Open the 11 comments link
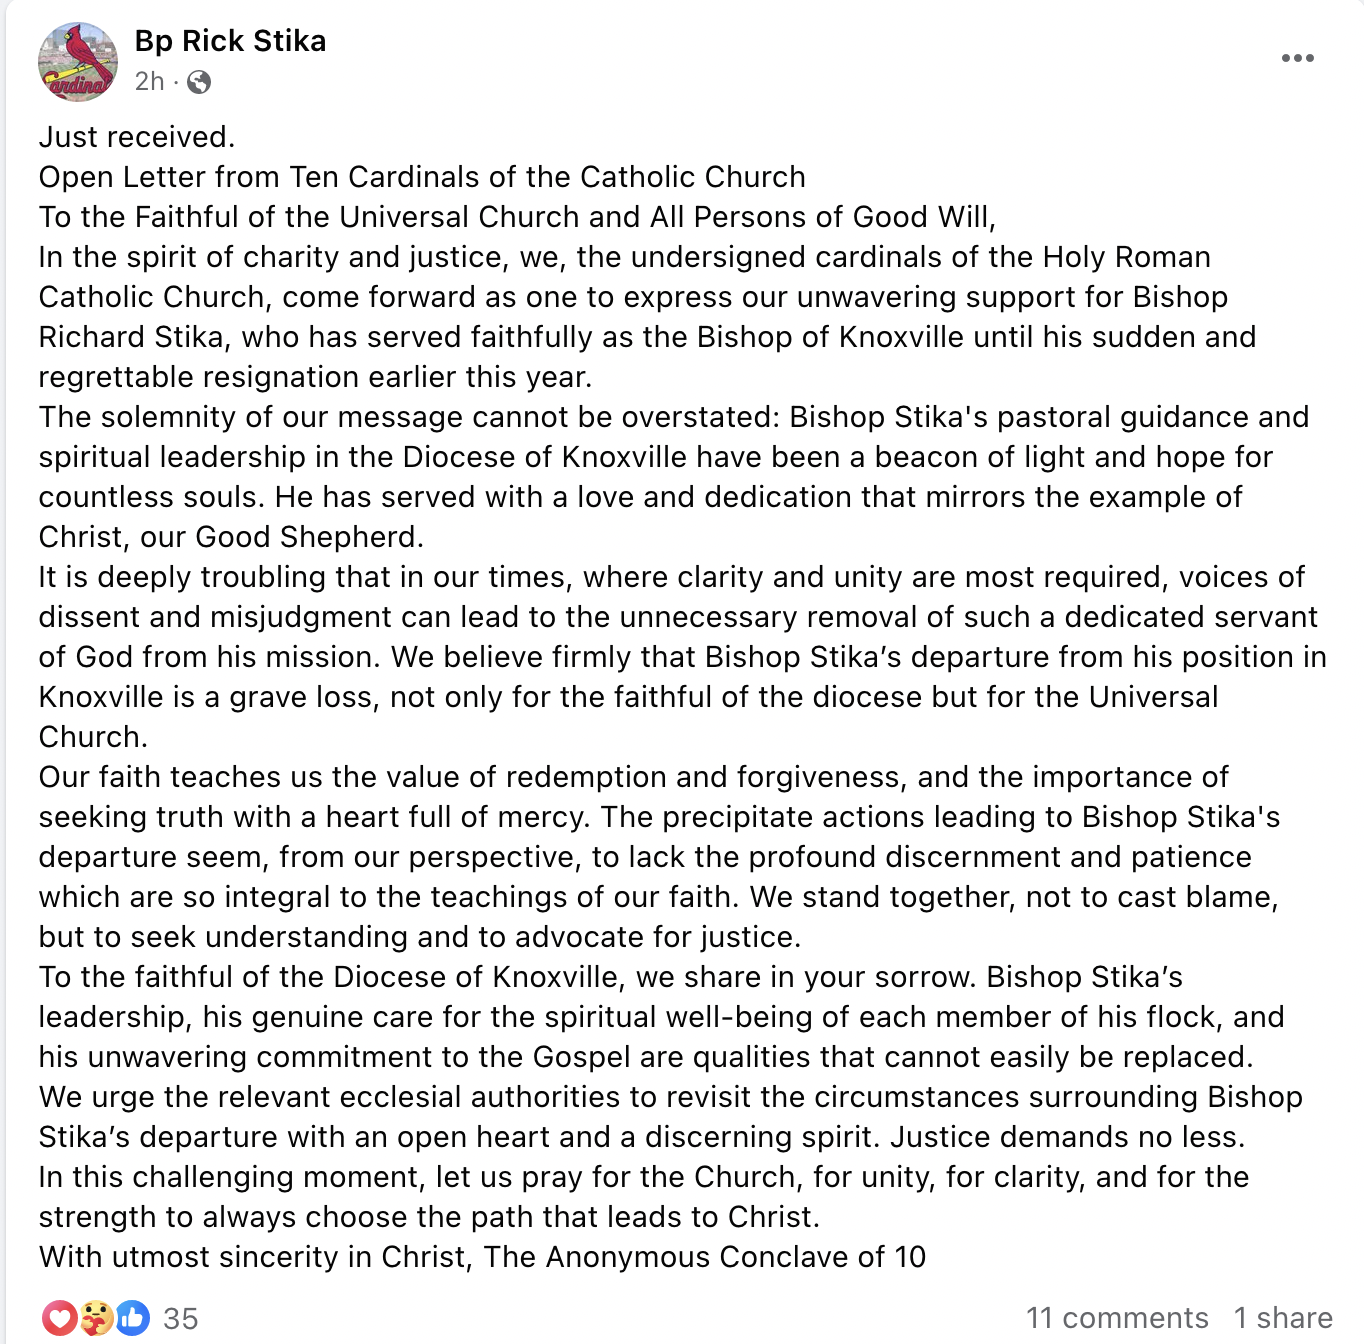 tap(1118, 1318)
